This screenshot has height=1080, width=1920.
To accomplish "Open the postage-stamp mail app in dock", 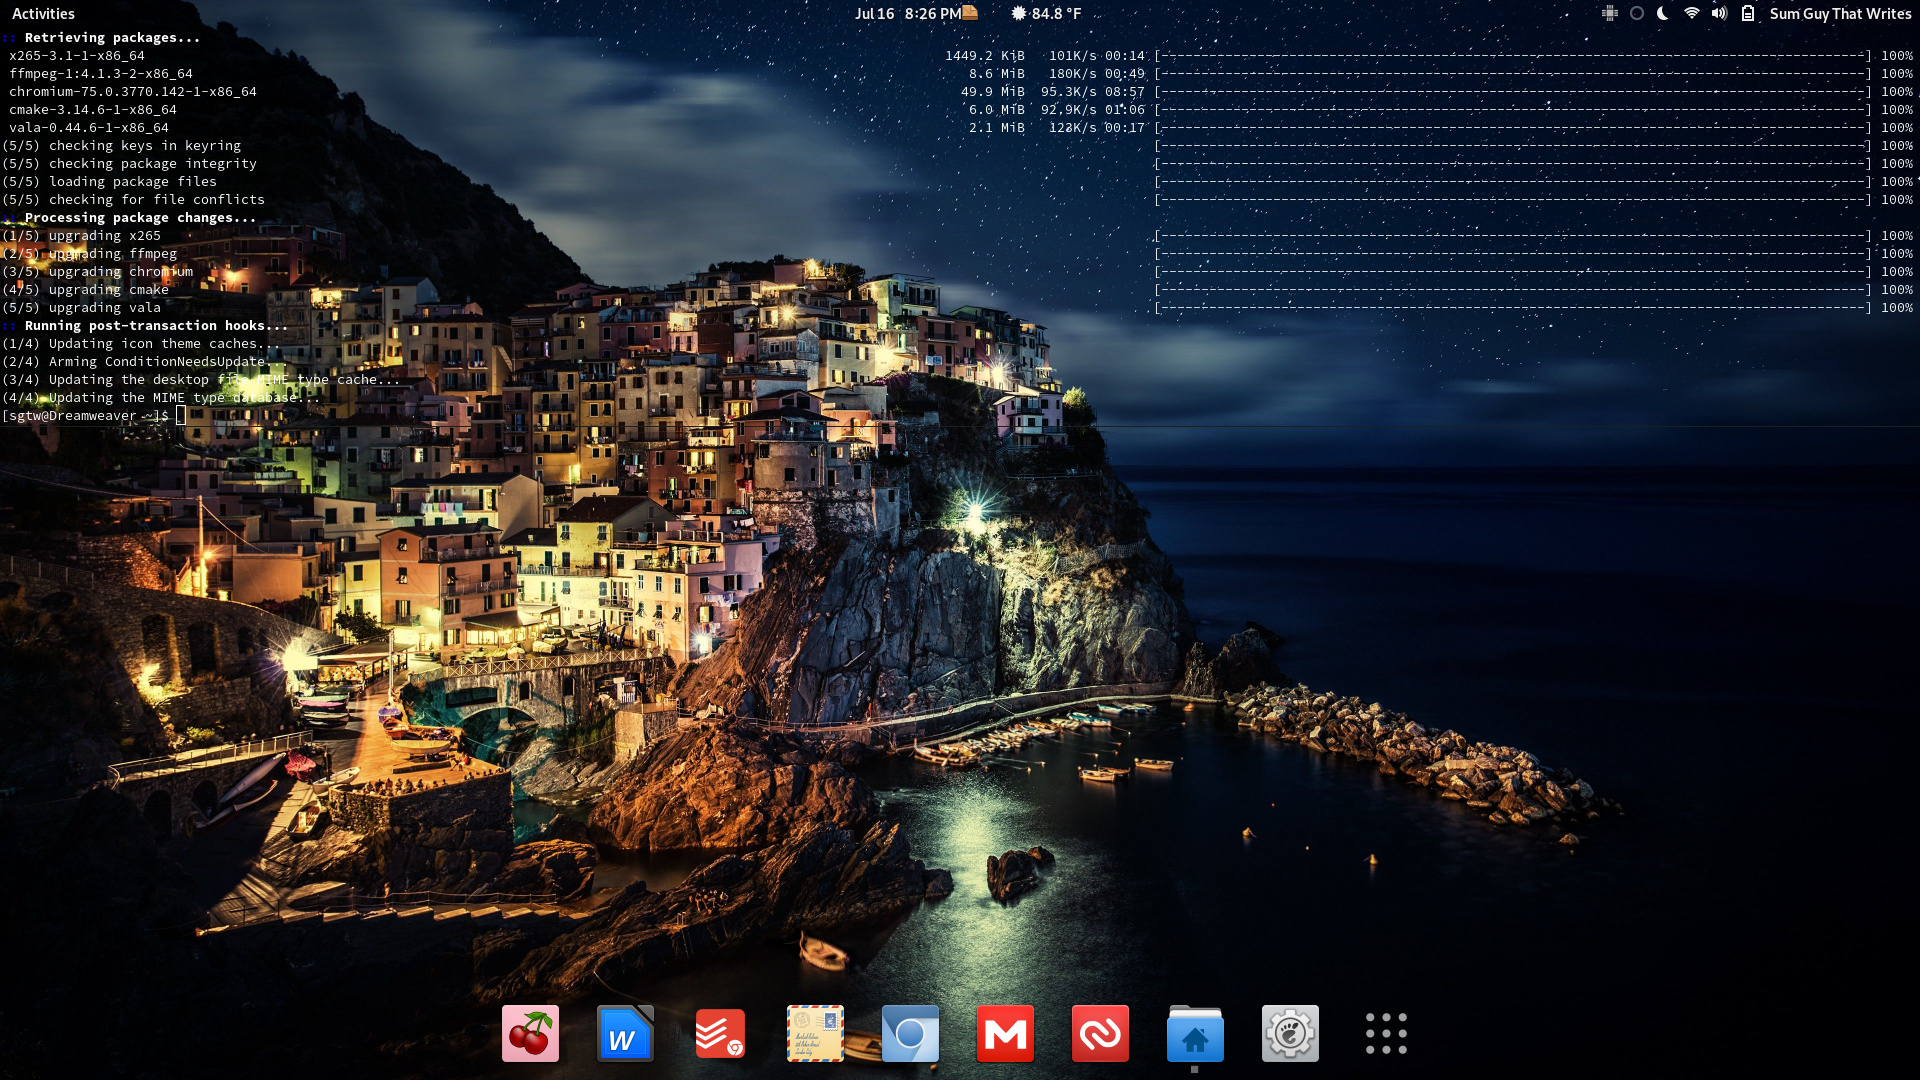I will point(815,1033).
